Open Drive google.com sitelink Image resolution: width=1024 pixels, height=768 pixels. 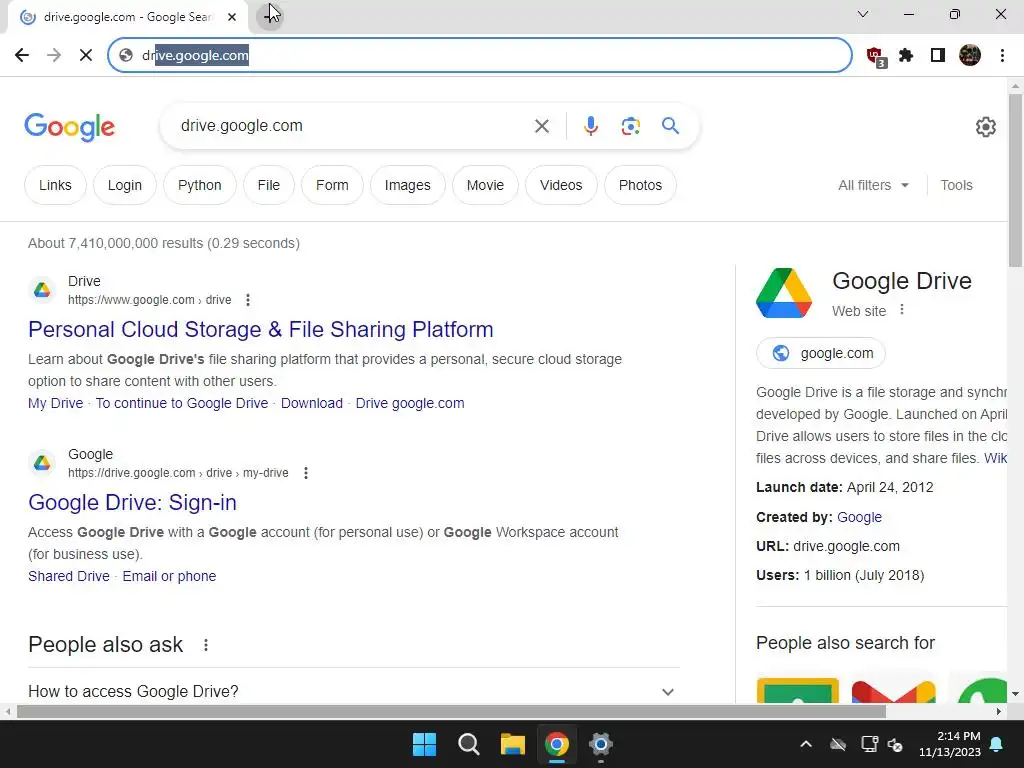click(x=410, y=403)
